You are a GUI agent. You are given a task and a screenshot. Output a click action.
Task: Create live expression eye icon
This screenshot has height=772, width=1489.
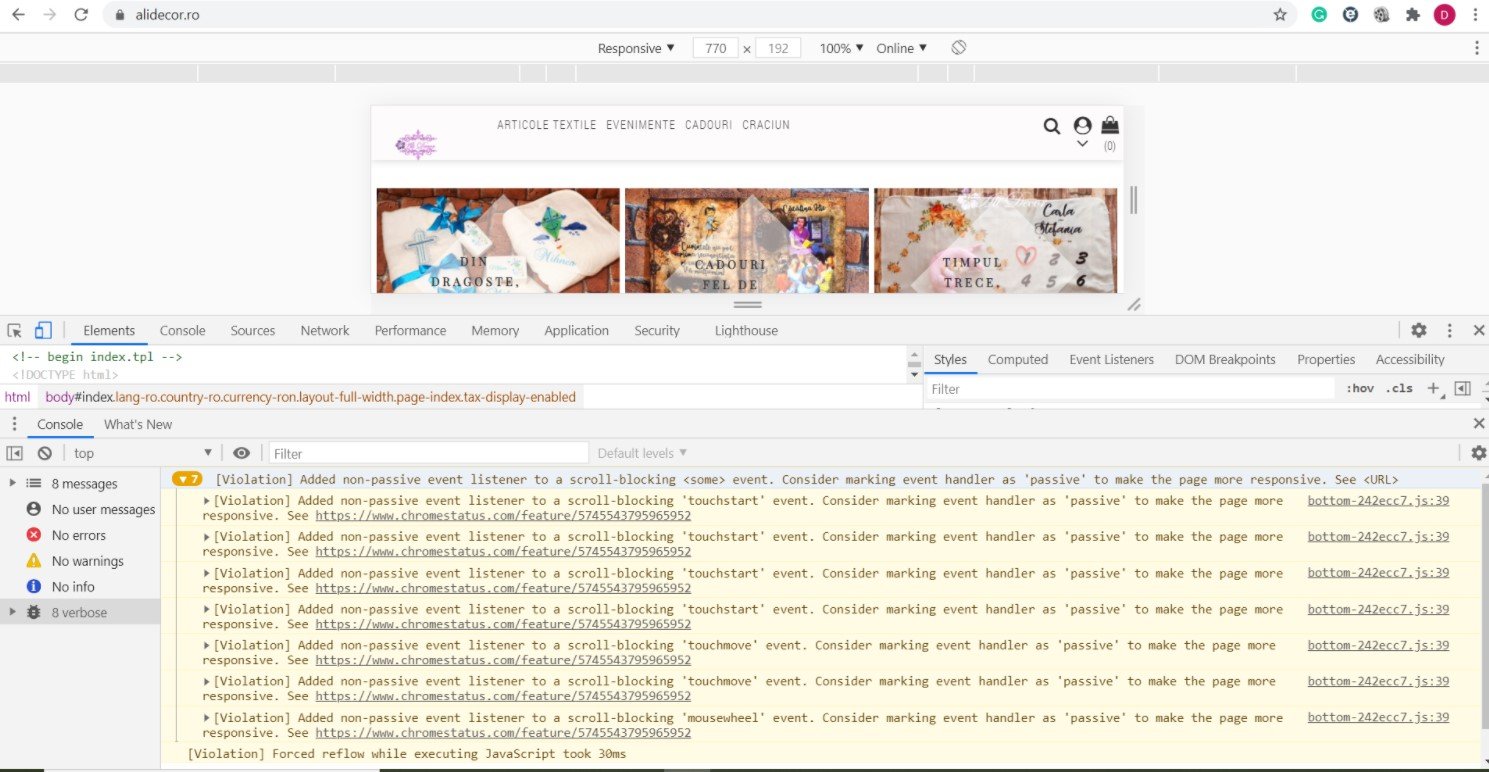tap(241, 453)
